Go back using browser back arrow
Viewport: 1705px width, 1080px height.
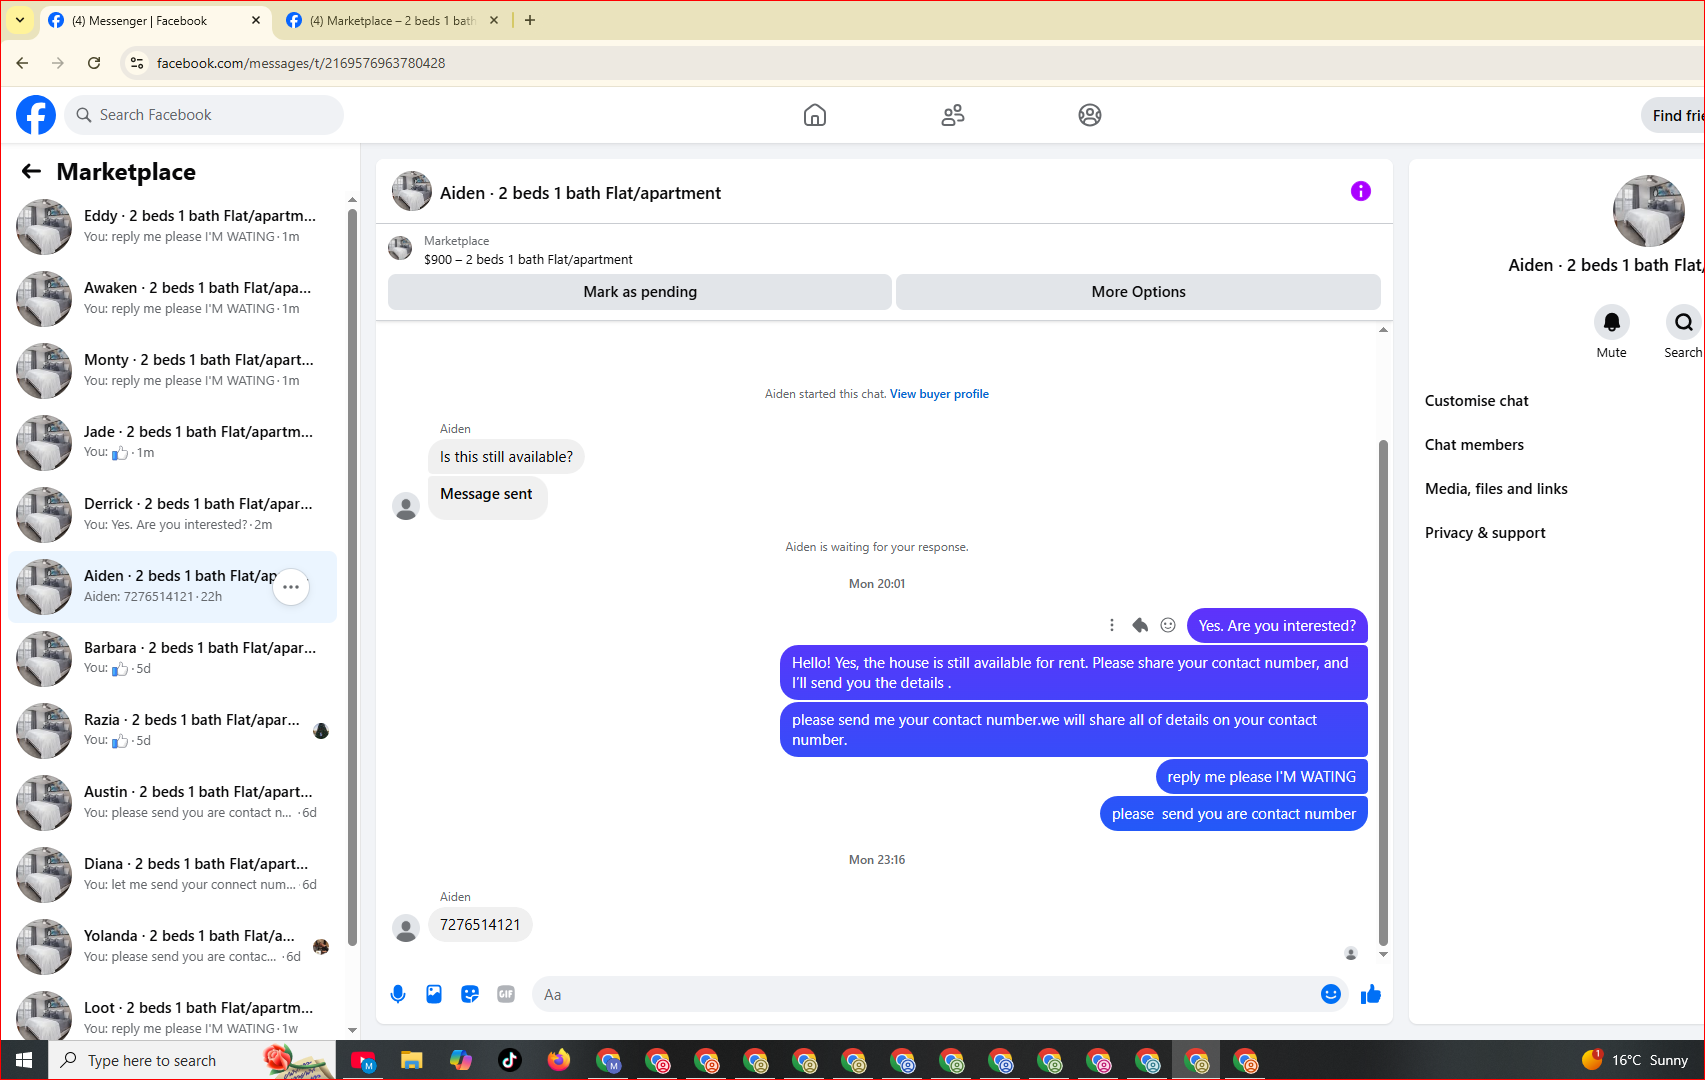22,63
